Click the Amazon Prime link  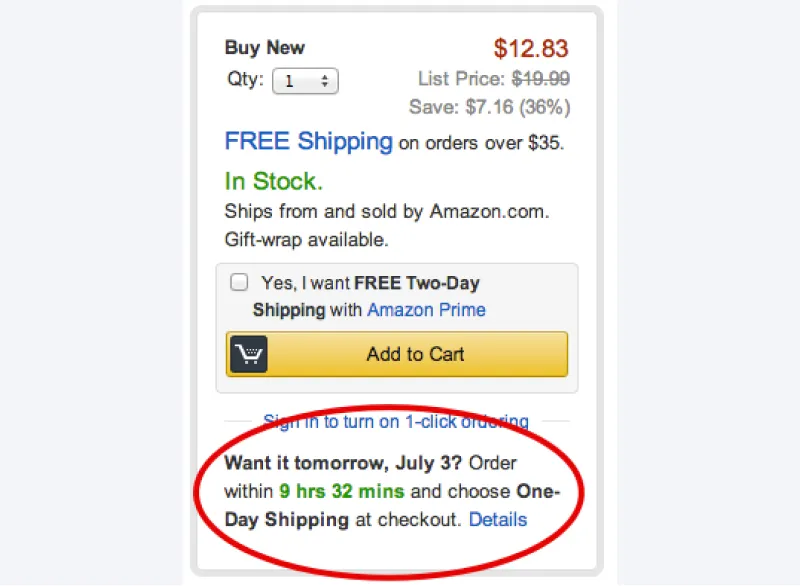[426, 310]
